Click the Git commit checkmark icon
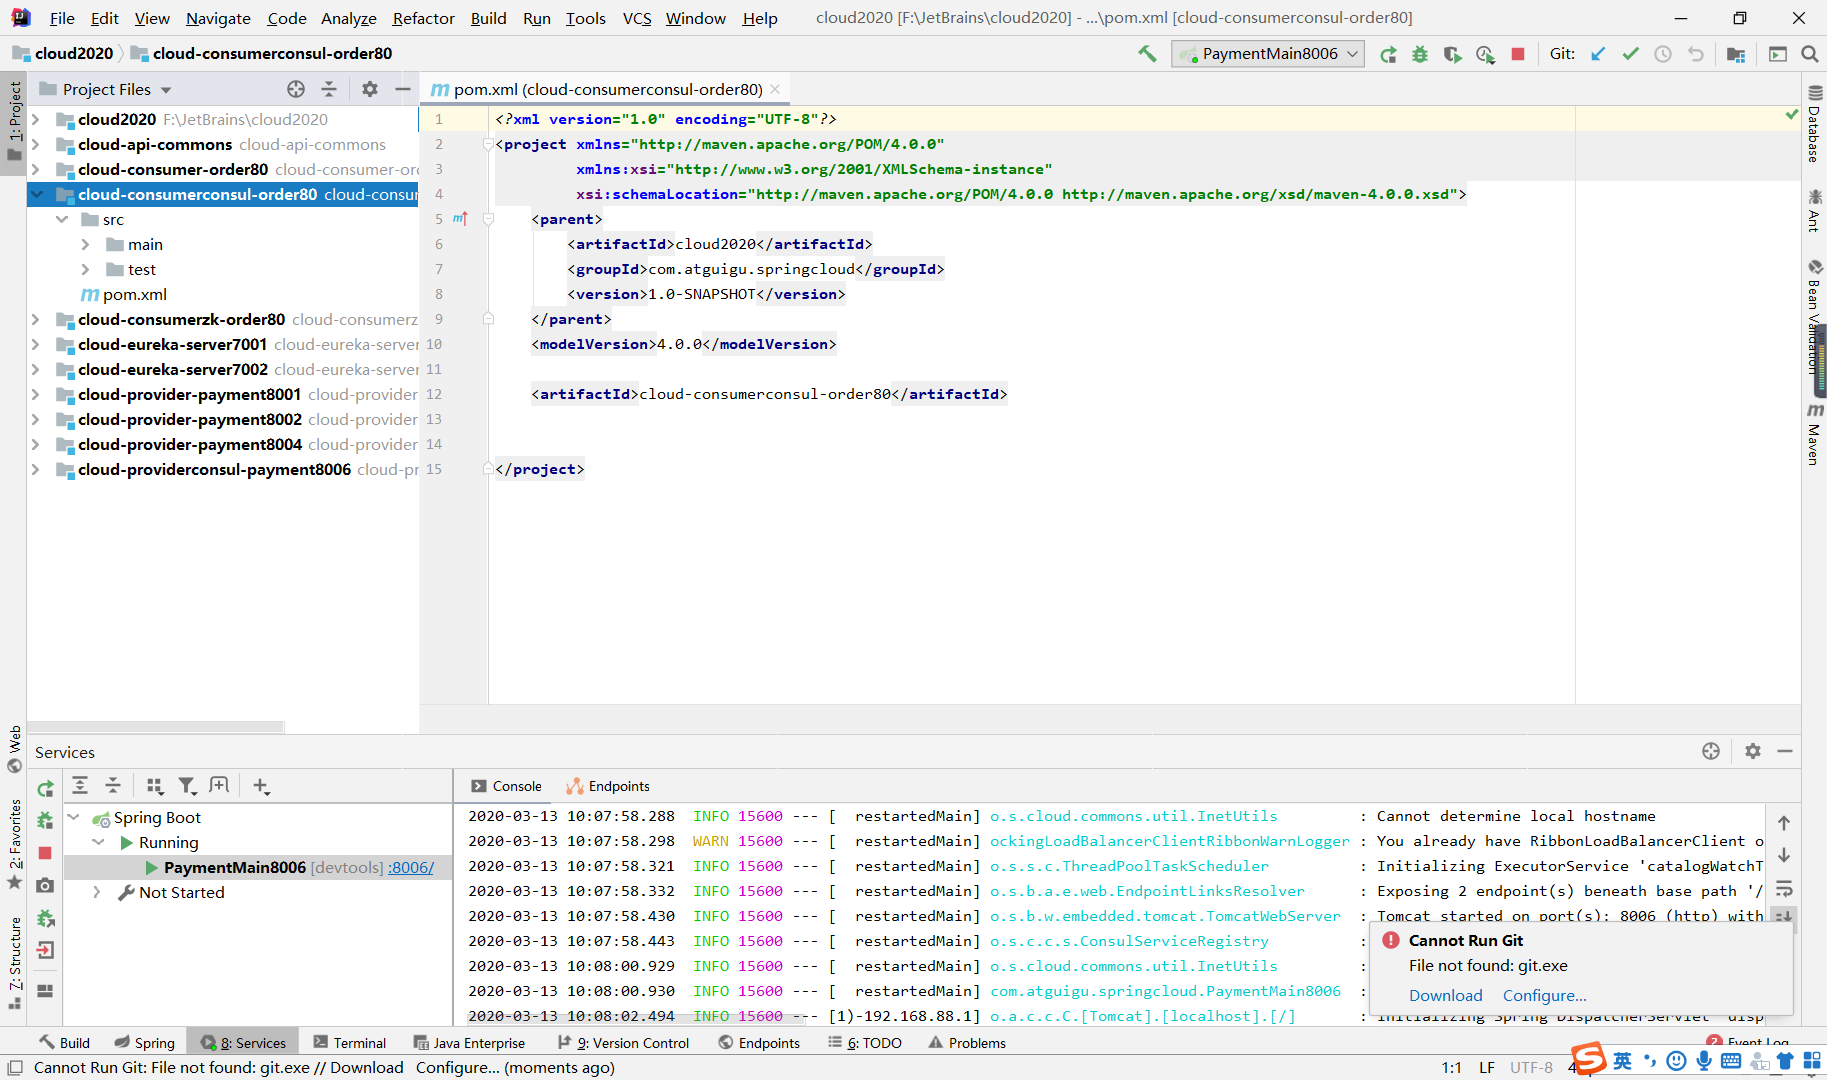 coord(1630,54)
